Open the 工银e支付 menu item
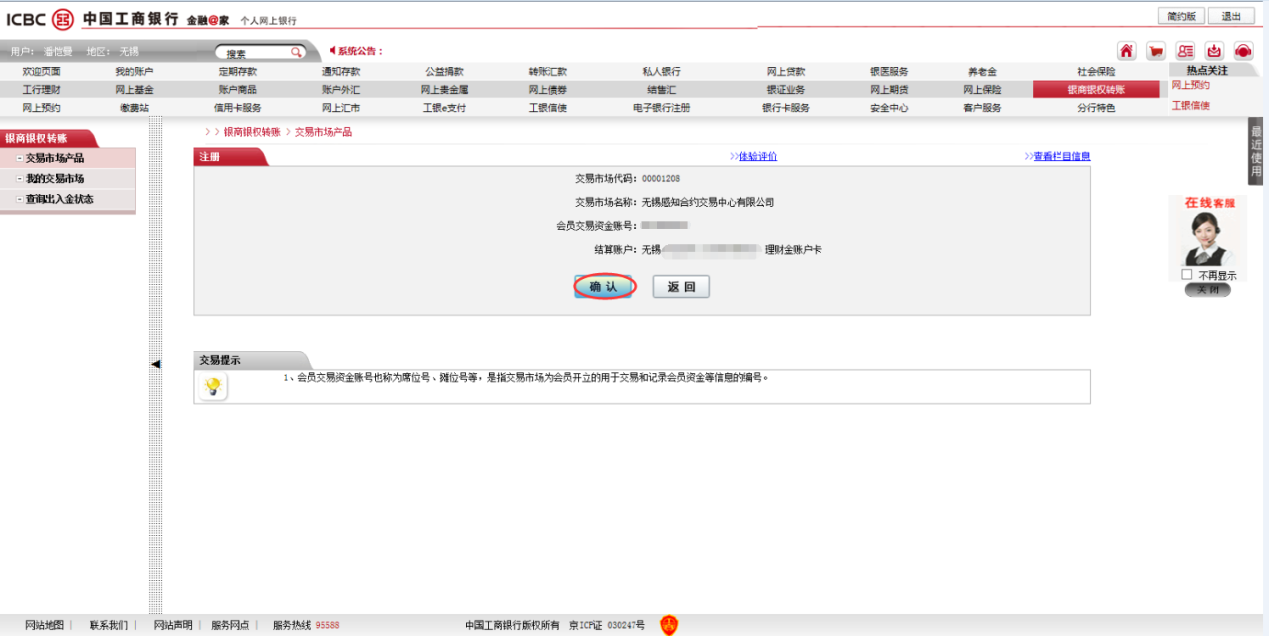 point(444,108)
